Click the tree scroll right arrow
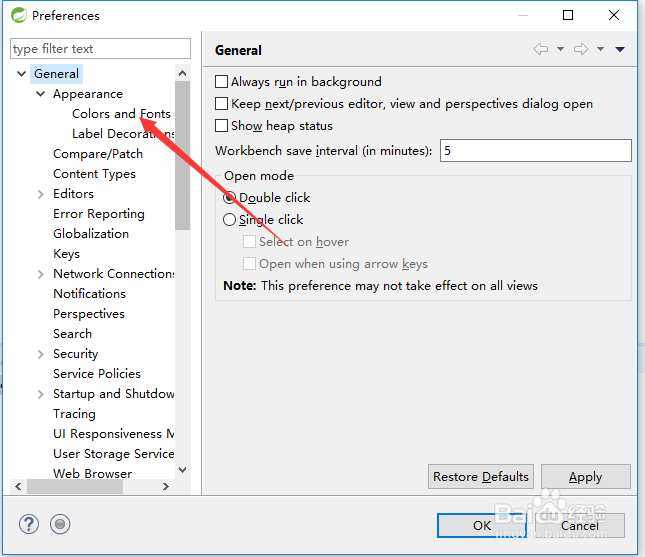 click(x=166, y=487)
